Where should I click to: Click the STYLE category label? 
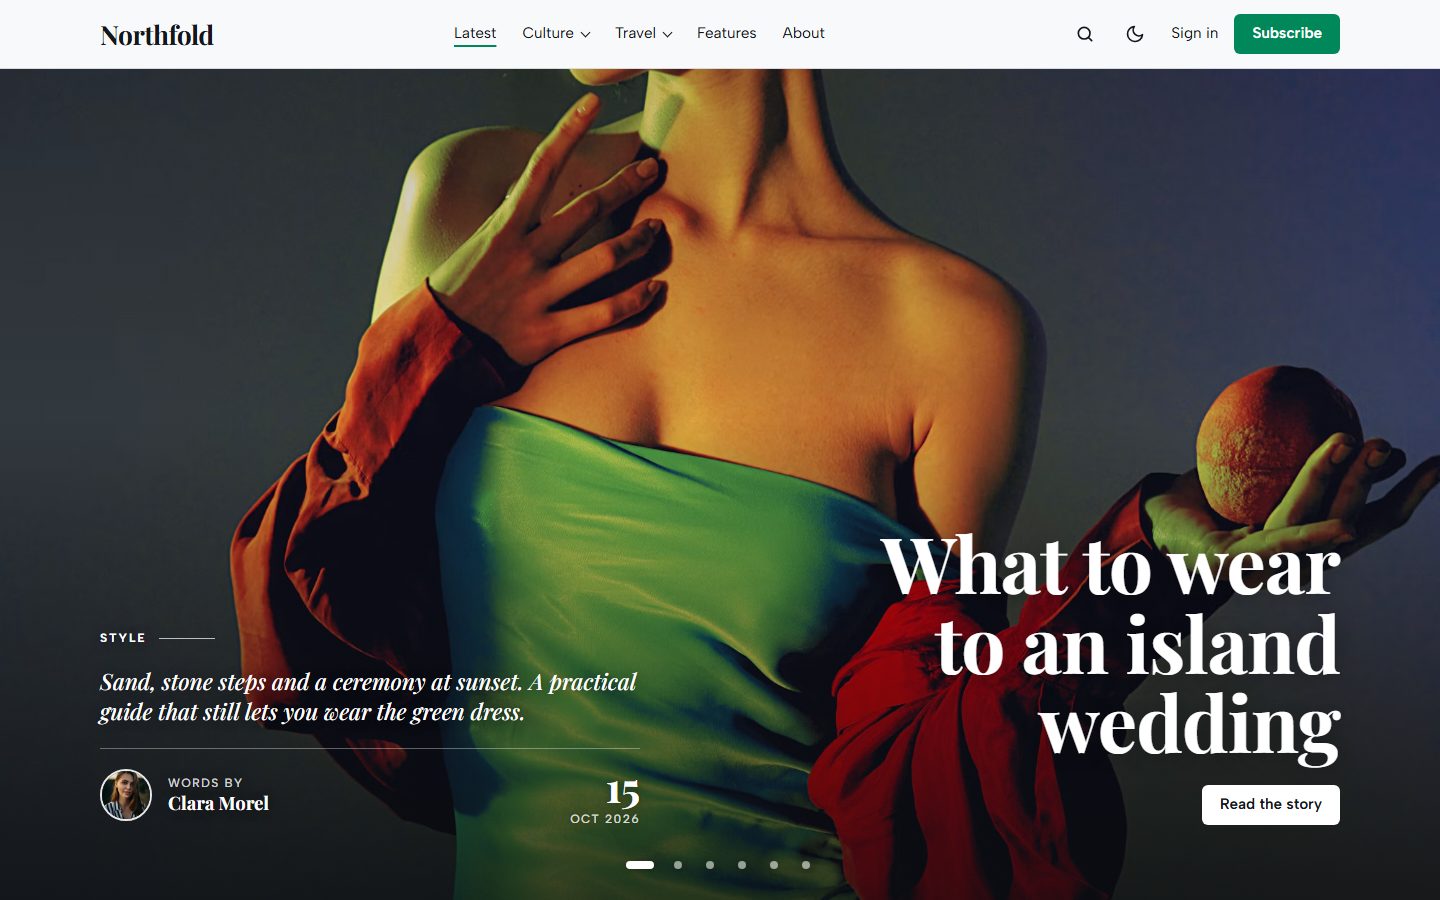coord(123,638)
